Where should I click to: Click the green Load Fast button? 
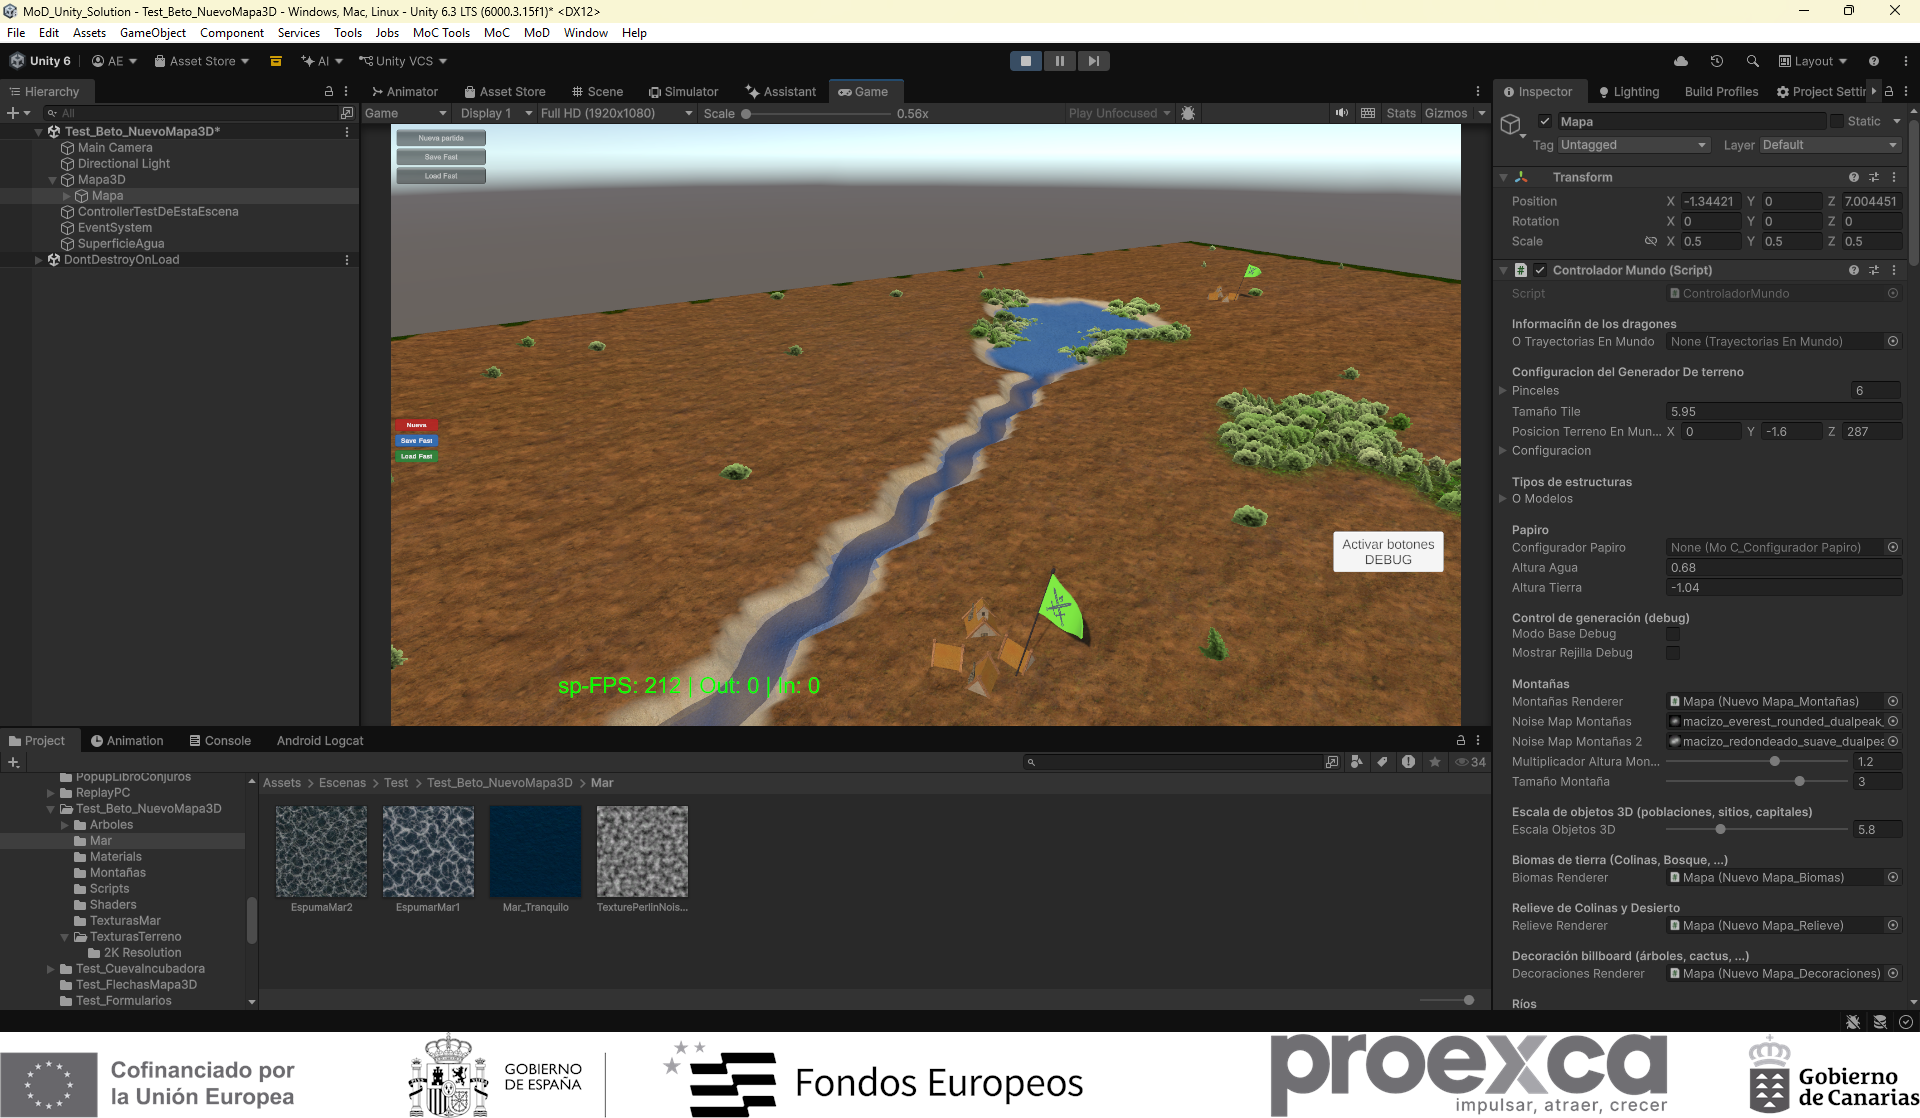pyautogui.click(x=416, y=456)
